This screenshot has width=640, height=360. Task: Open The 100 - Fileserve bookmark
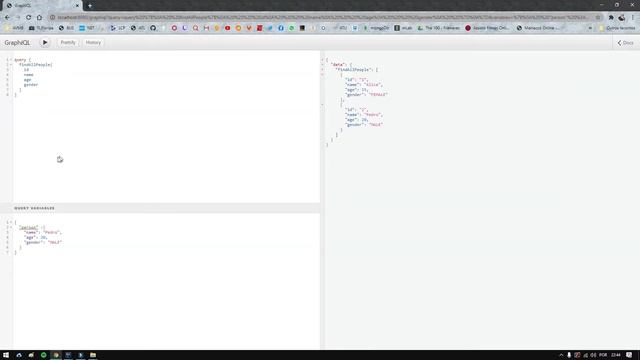pyautogui.click(x=439, y=28)
